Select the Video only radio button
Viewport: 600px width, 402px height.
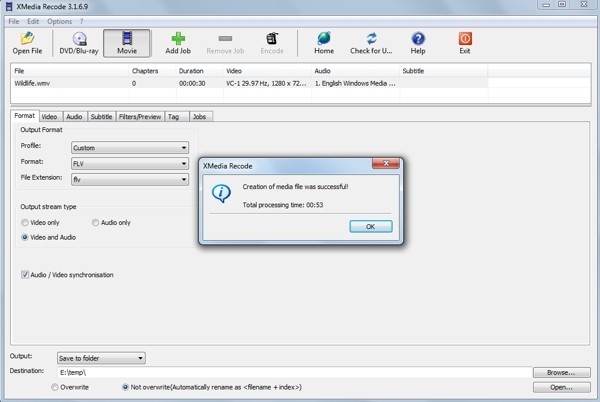point(25,223)
